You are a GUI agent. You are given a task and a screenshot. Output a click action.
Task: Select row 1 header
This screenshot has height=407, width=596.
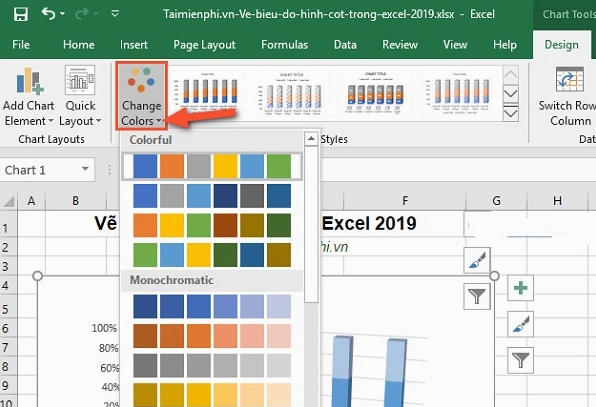pos(8,225)
